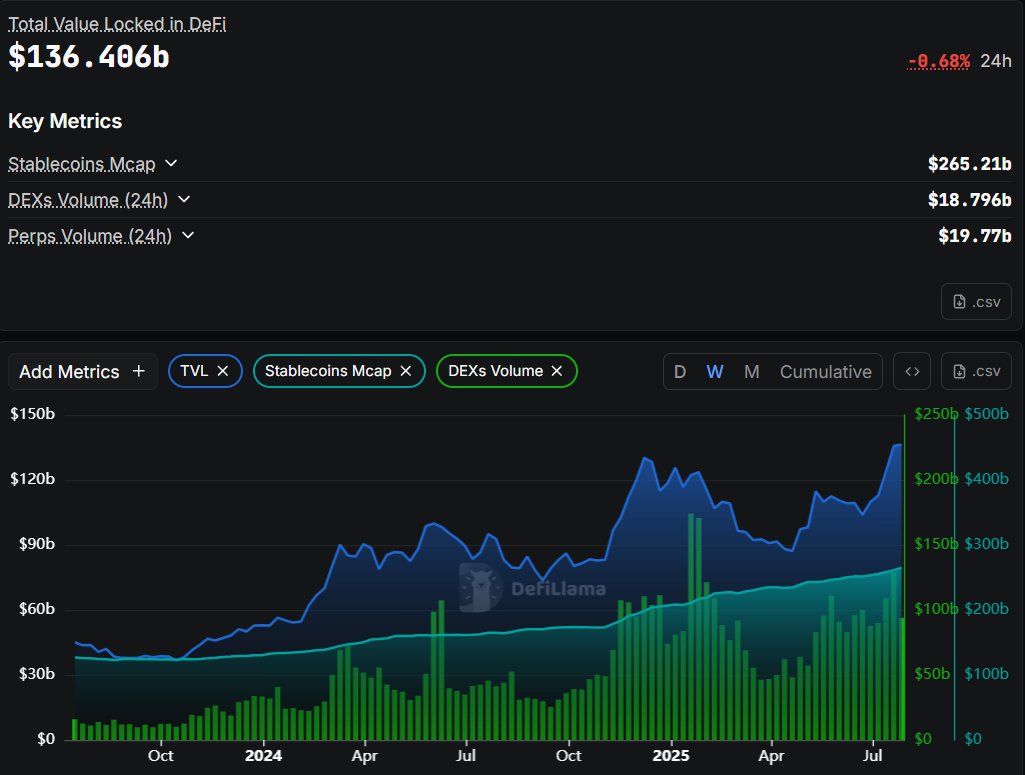
Task: Click the Perps Volume (24h) label
Action: (x=90, y=236)
